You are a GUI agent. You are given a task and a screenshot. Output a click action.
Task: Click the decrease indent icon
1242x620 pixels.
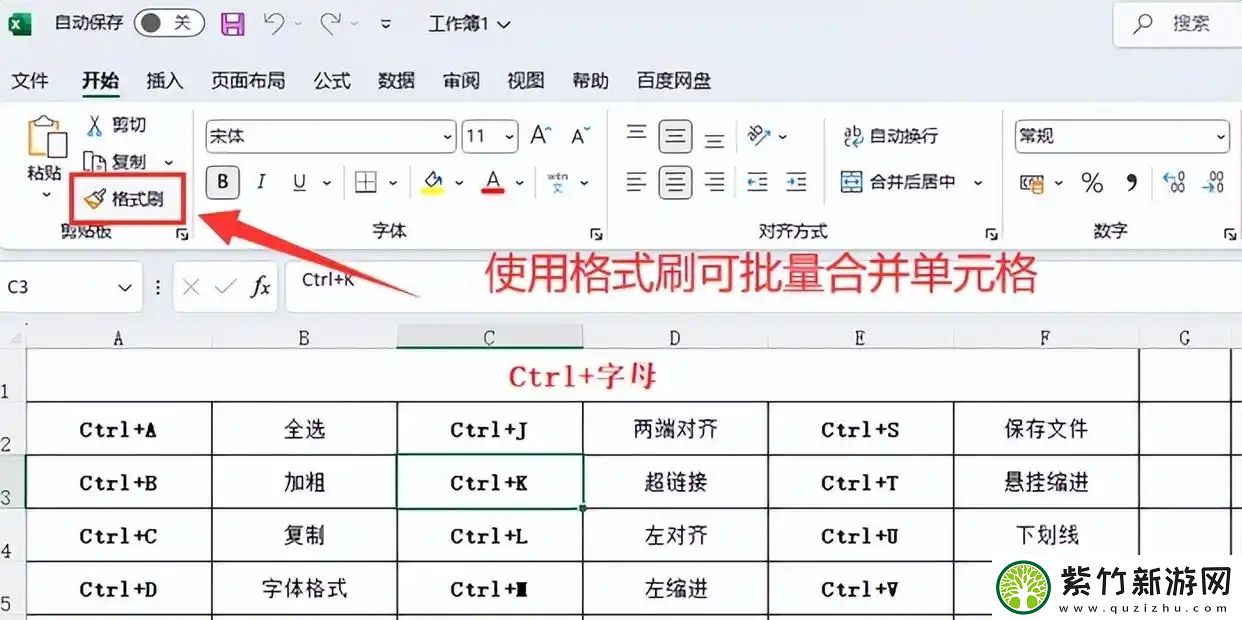[x=758, y=182]
